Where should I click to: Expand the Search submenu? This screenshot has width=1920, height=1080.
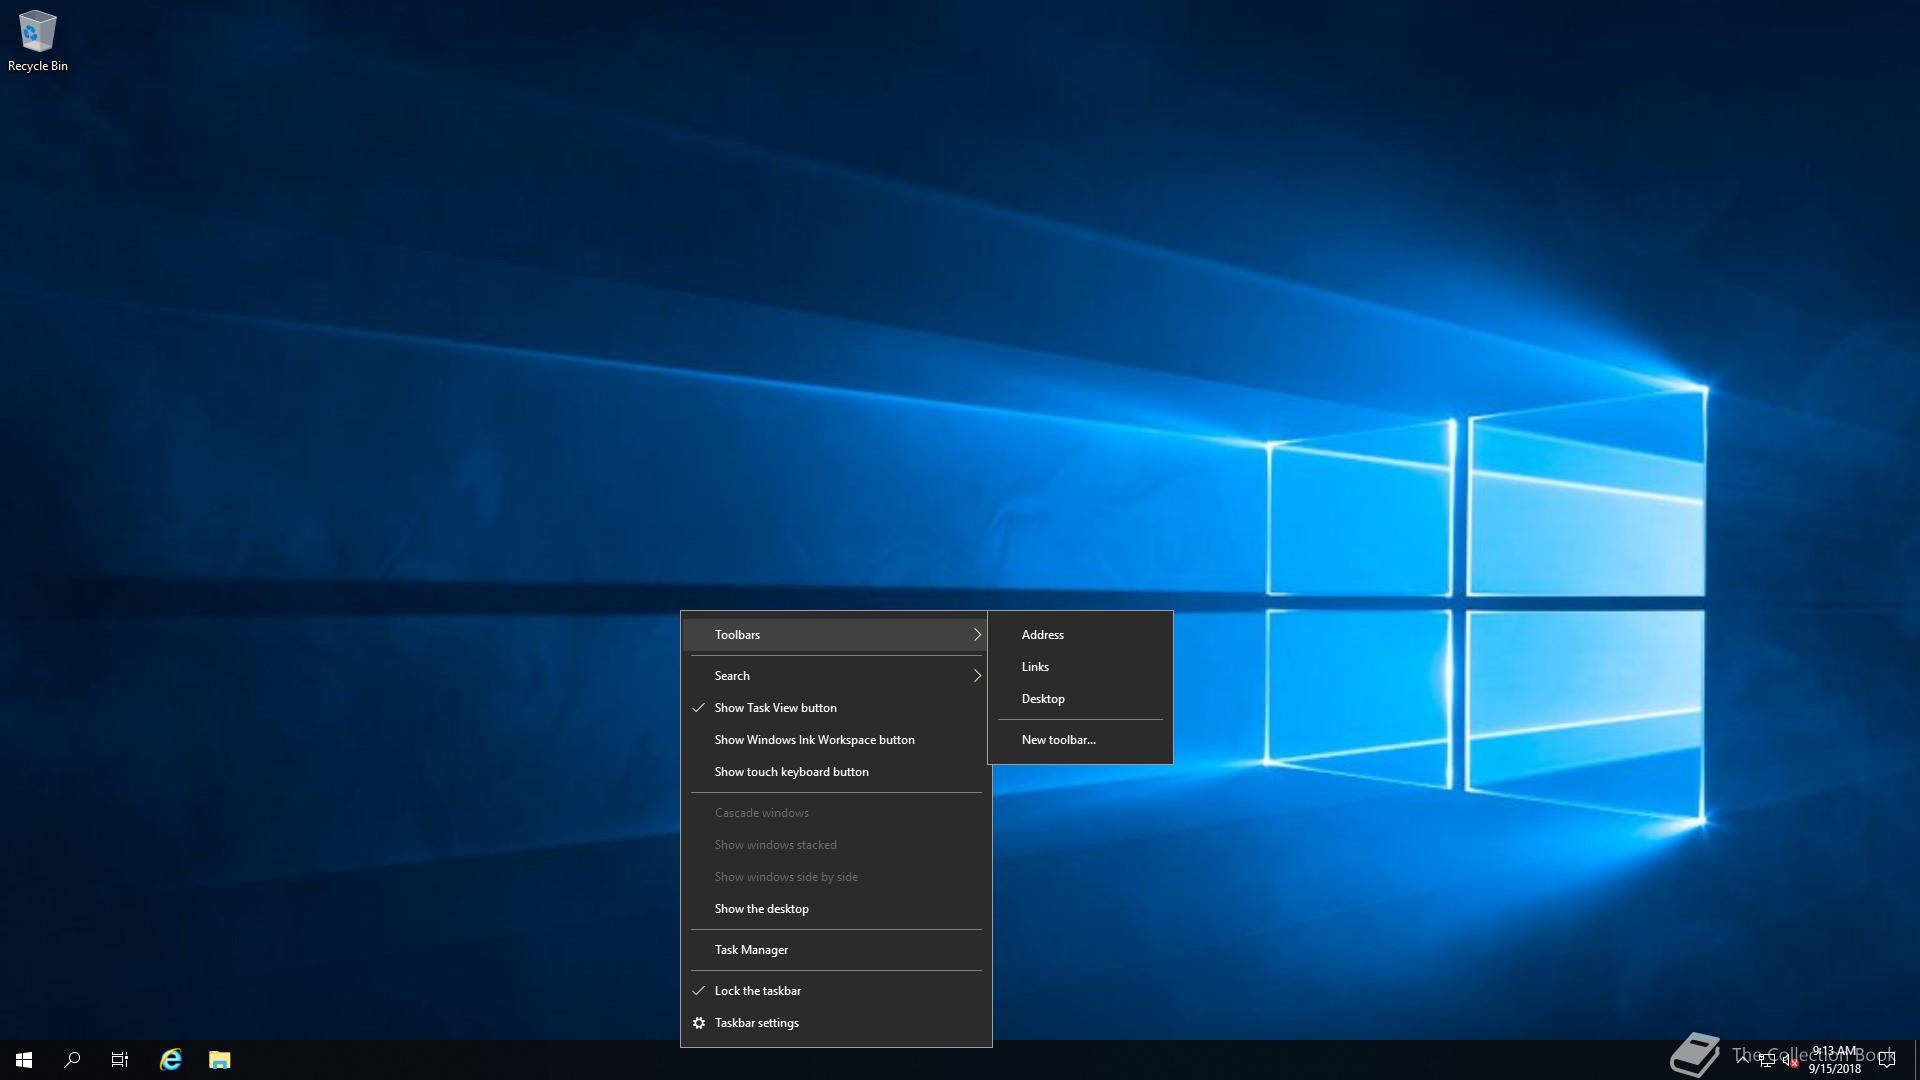(x=836, y=676)
